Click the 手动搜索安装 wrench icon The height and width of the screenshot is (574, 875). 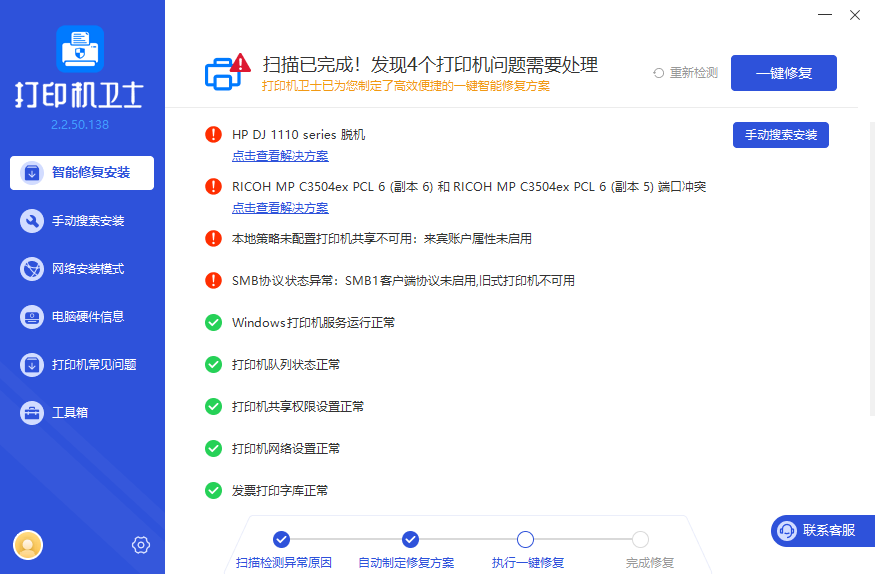32,221
